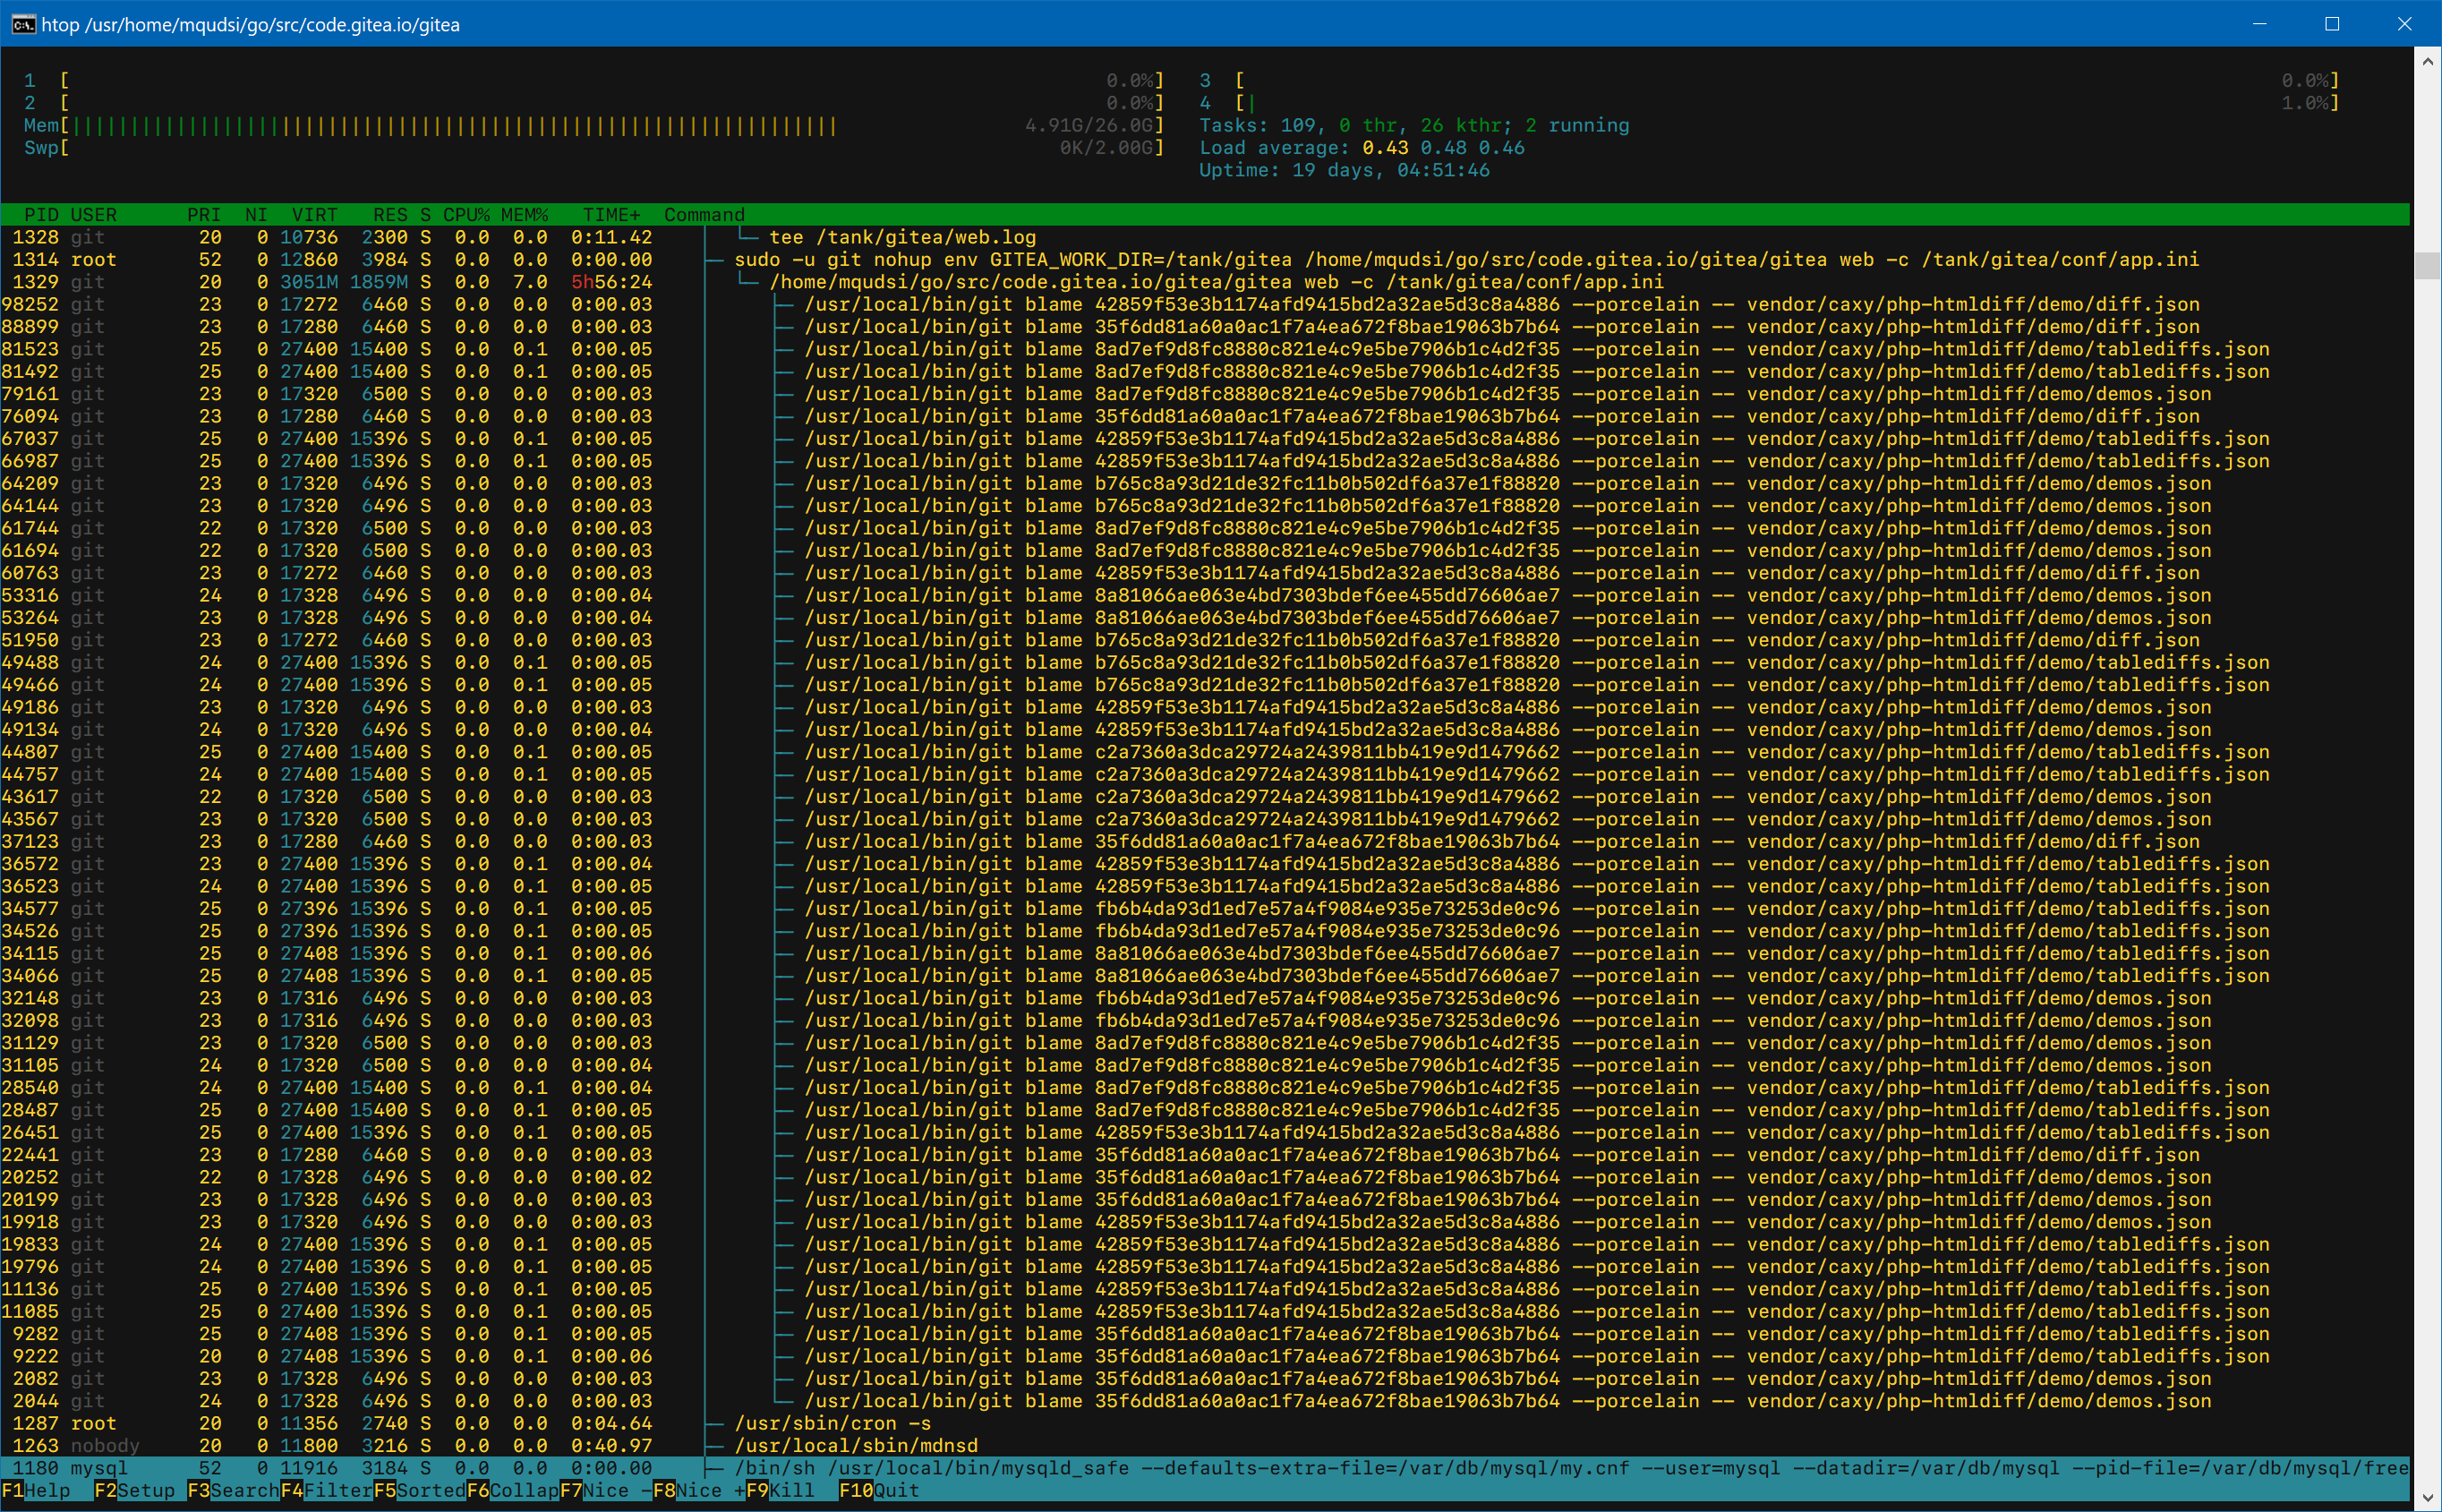Select git blame process PID 34577
The width and height of the screenshot is (2442, 1512).
coord(1205,909)
